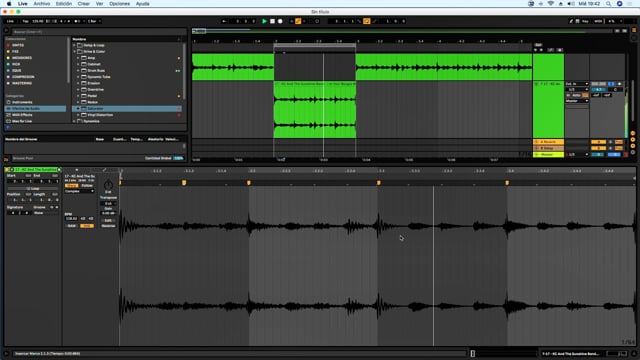The image size is (640, 360).
Task: Click the Transpose knob in Sample box
Action: 108,185
